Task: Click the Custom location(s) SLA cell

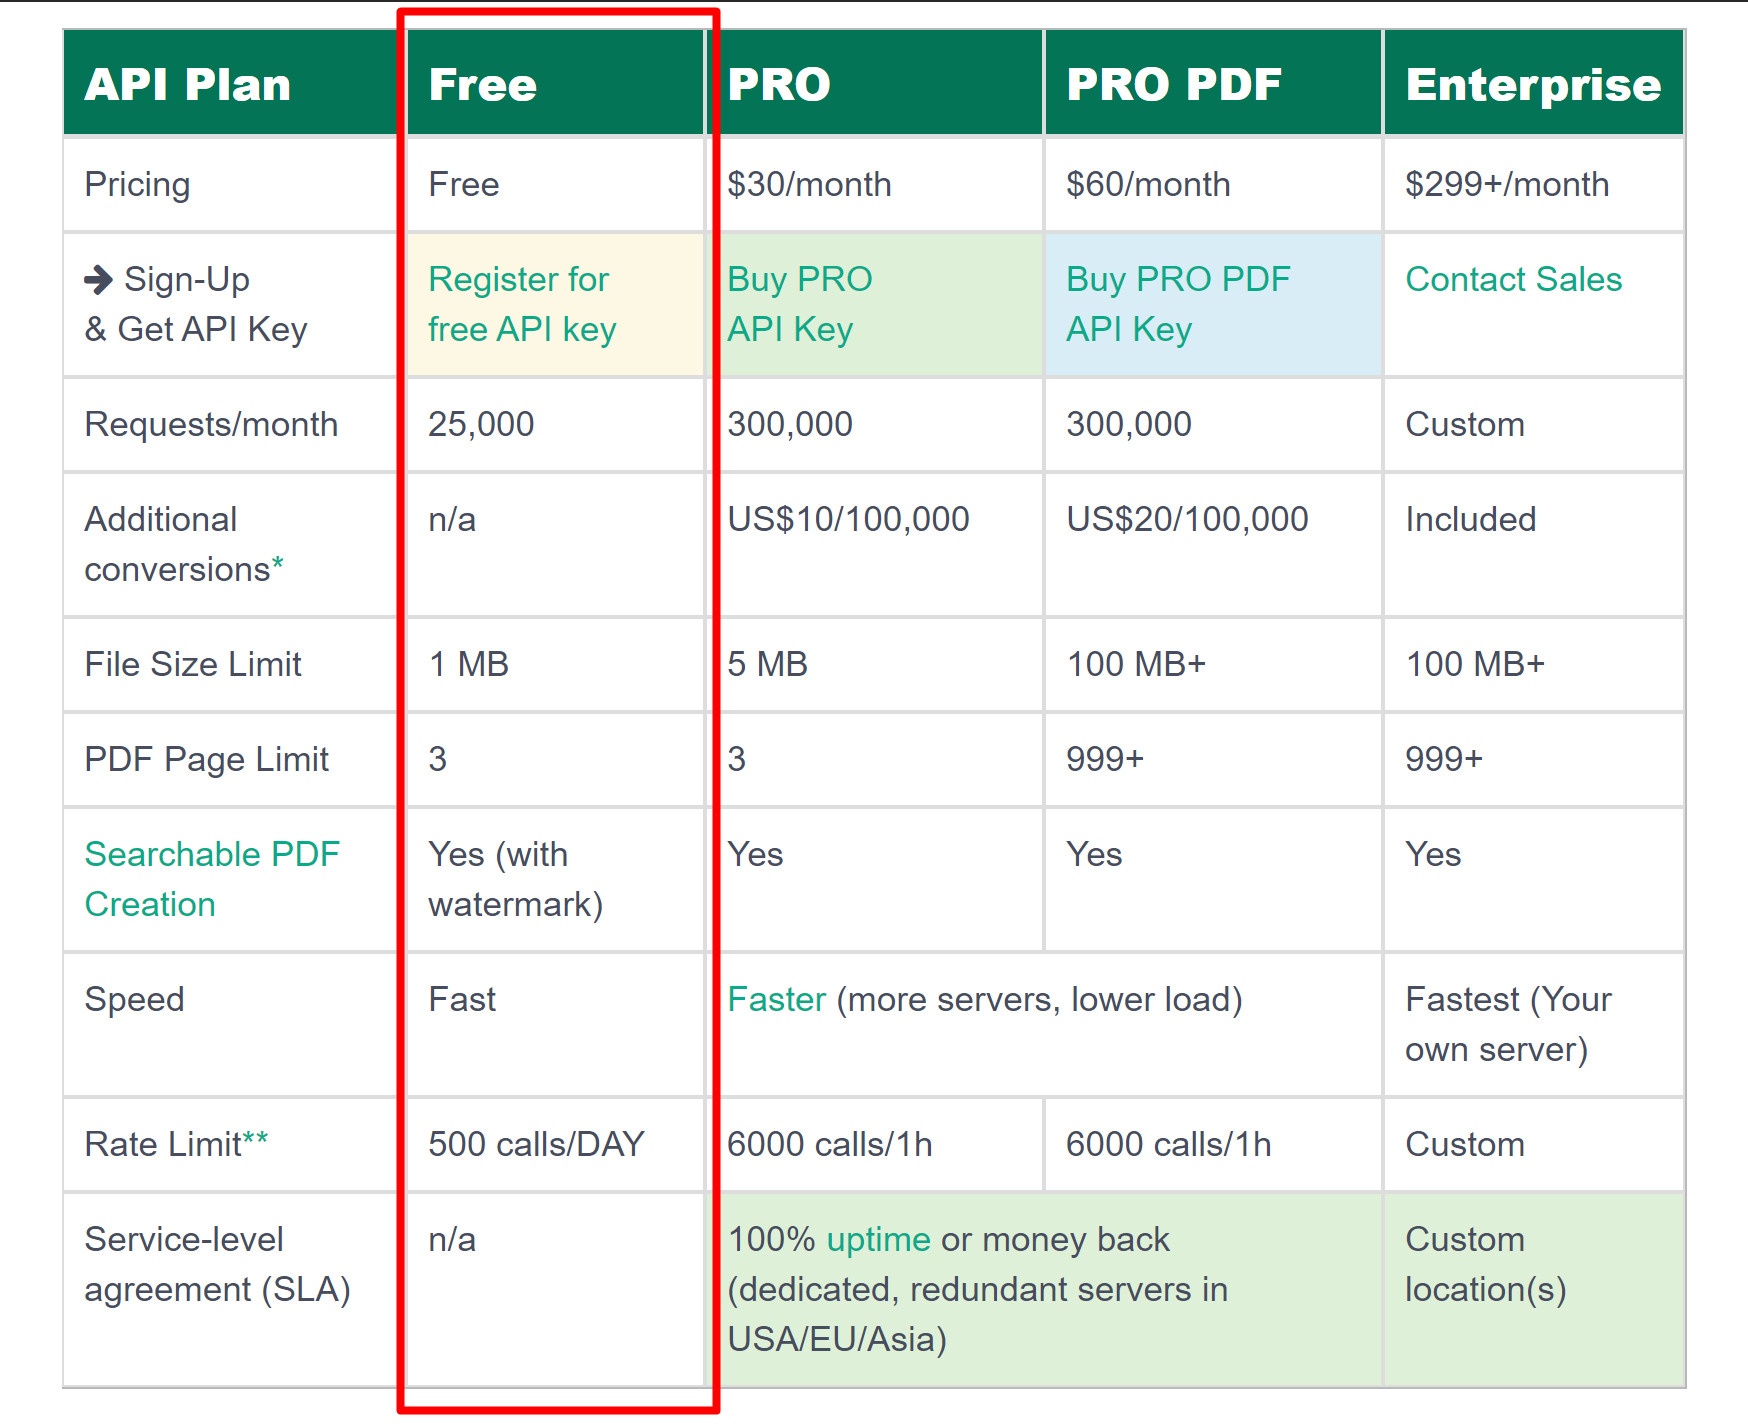Action: click(1534, 1289)
